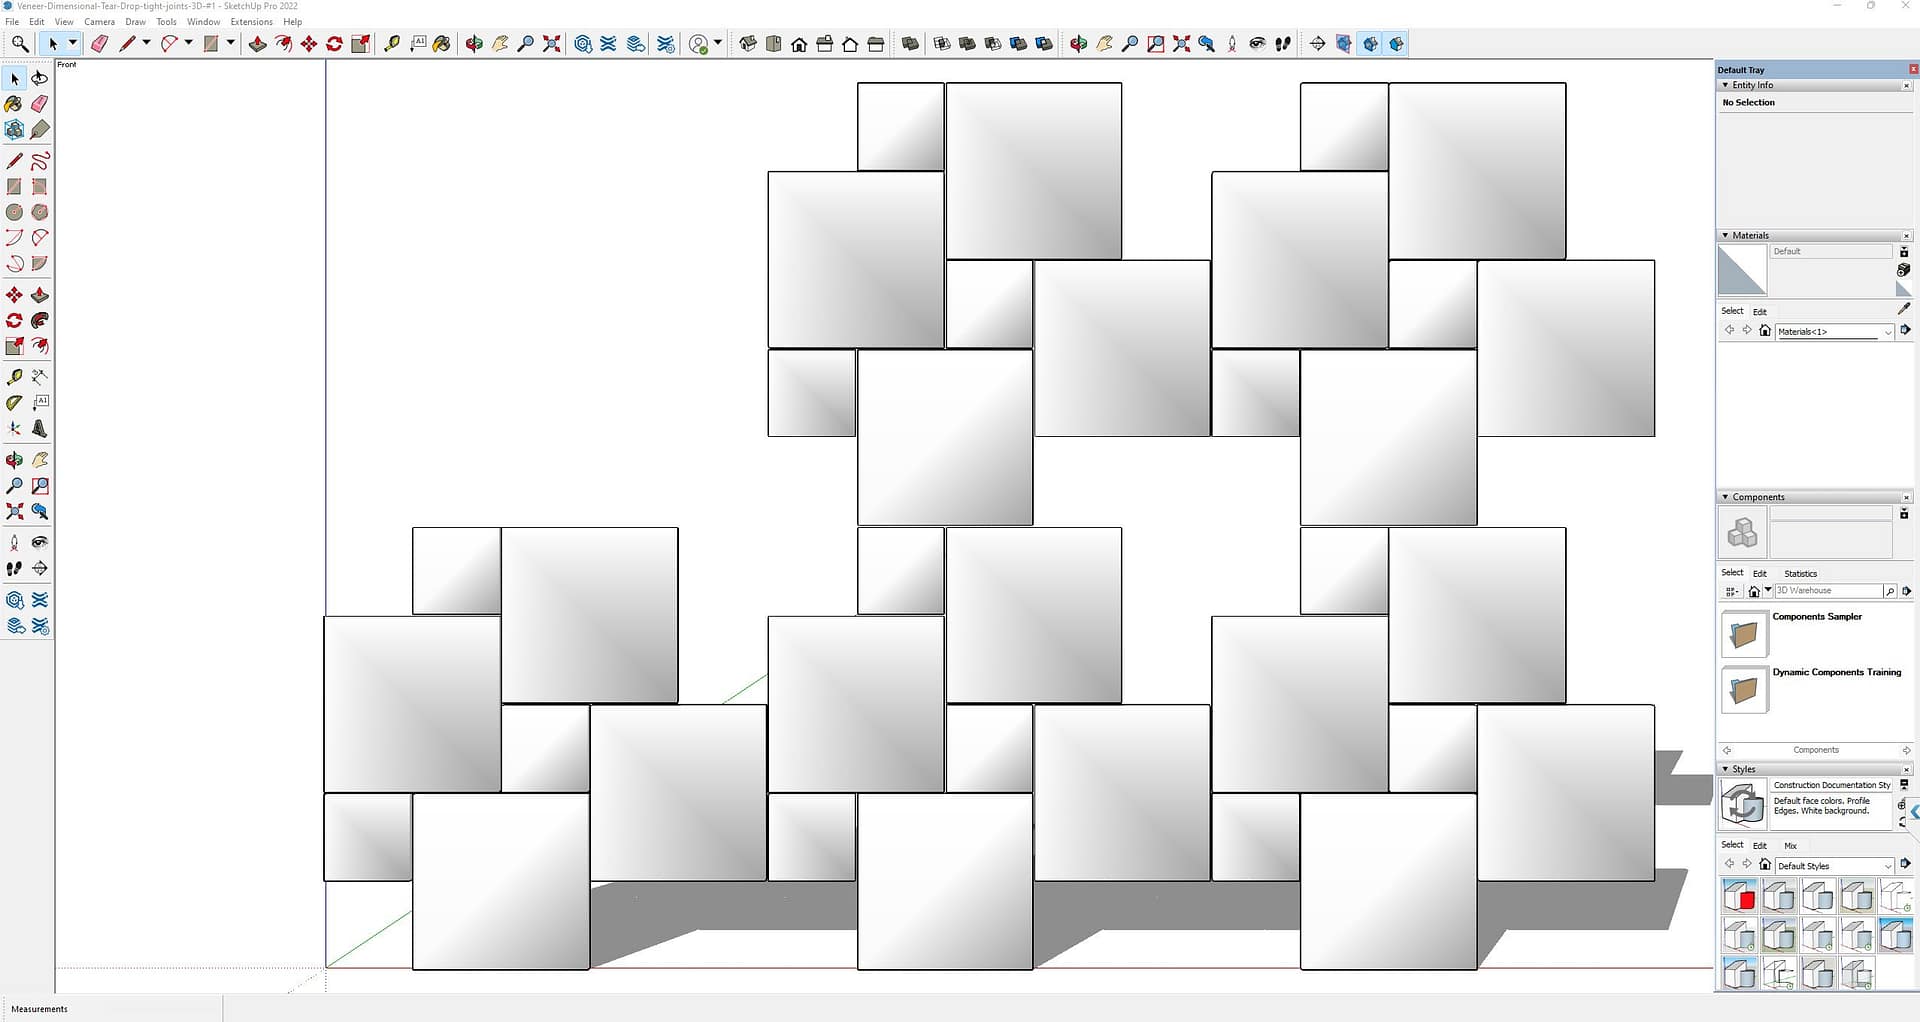Toggle the Display Section Planes button

(1344, 44)
